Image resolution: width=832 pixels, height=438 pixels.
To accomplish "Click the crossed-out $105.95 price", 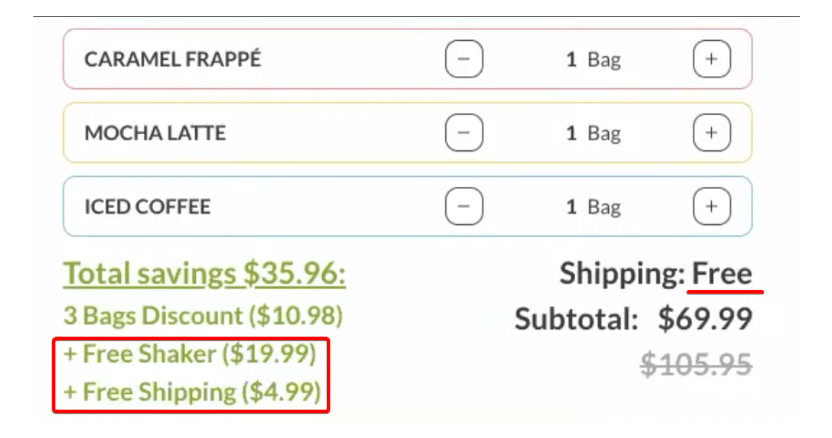I will point(696,365).
